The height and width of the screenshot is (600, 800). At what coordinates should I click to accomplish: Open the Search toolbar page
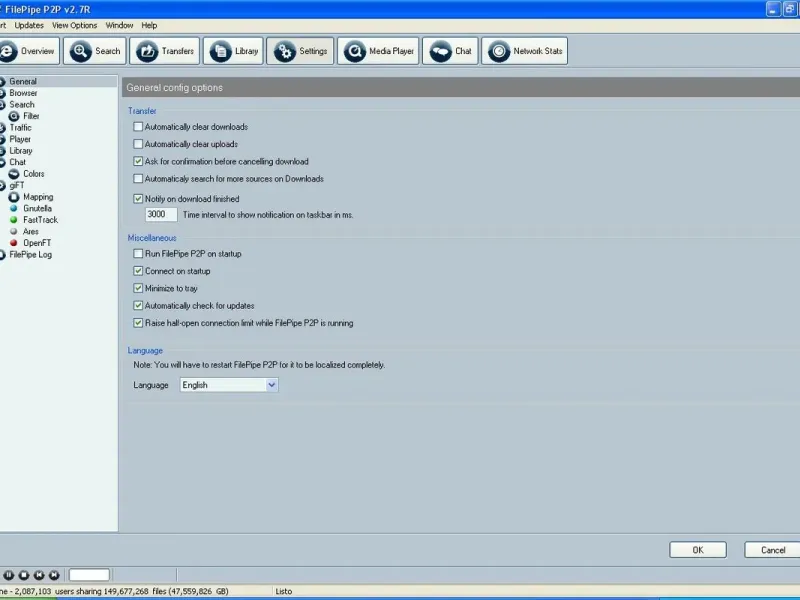94,51
